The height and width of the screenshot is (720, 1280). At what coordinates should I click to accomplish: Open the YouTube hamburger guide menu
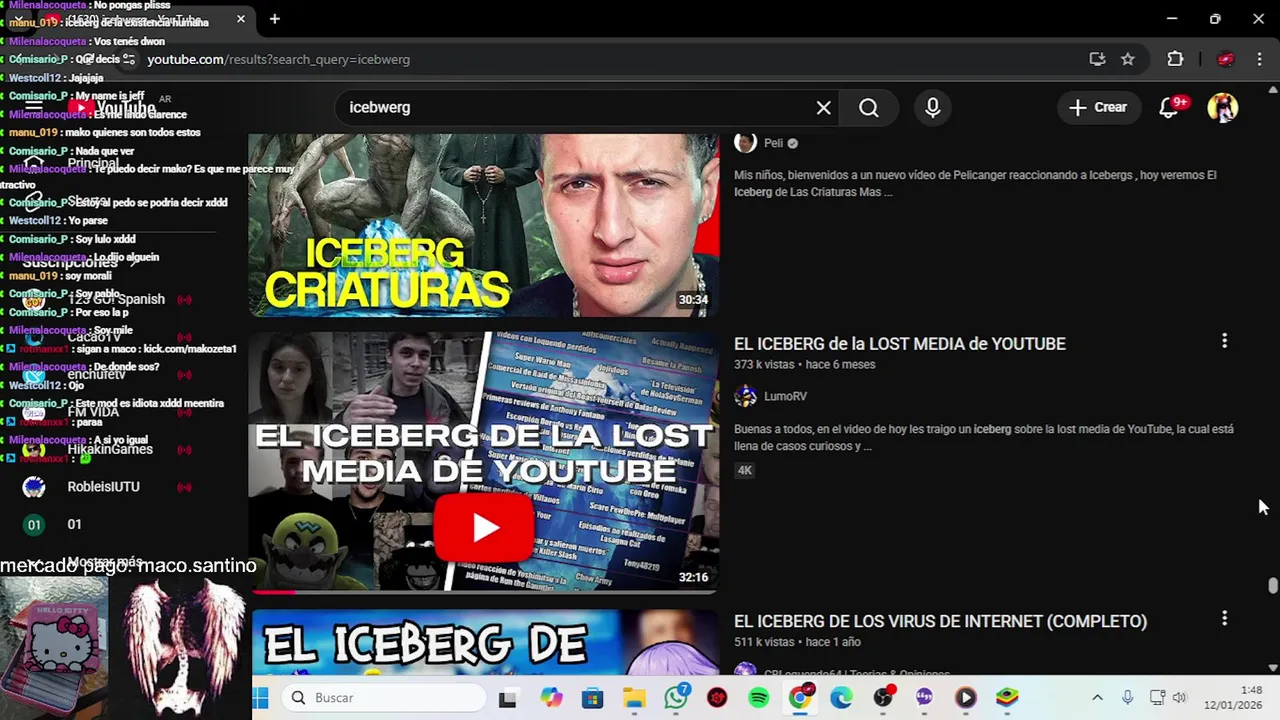[33, 107]
